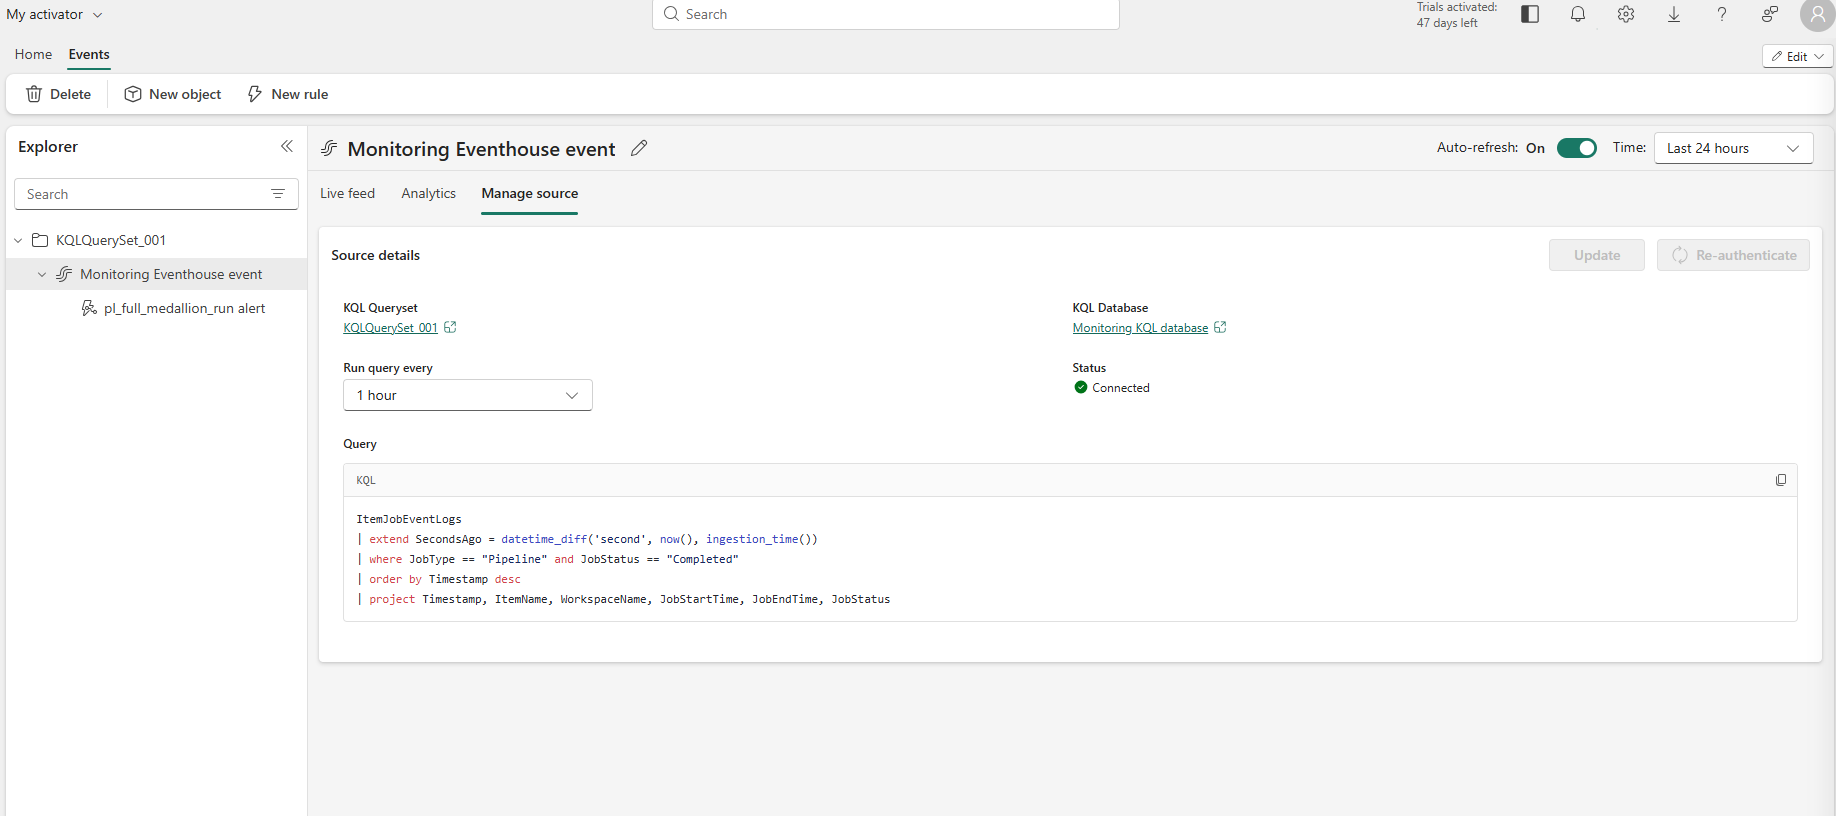1836x816 pixels.
Task: Select Monitoring Eventhouse event in Explorer tree
Action: (x=156, y=274)
